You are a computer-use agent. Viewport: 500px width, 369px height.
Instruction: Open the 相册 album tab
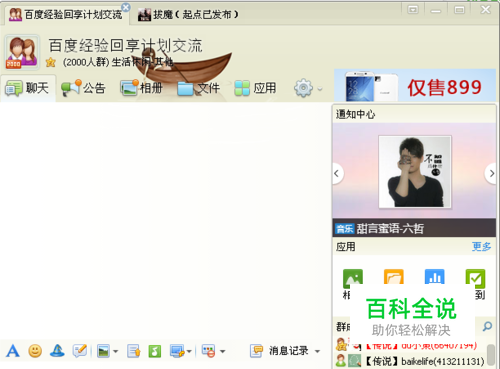coord(141,88)
